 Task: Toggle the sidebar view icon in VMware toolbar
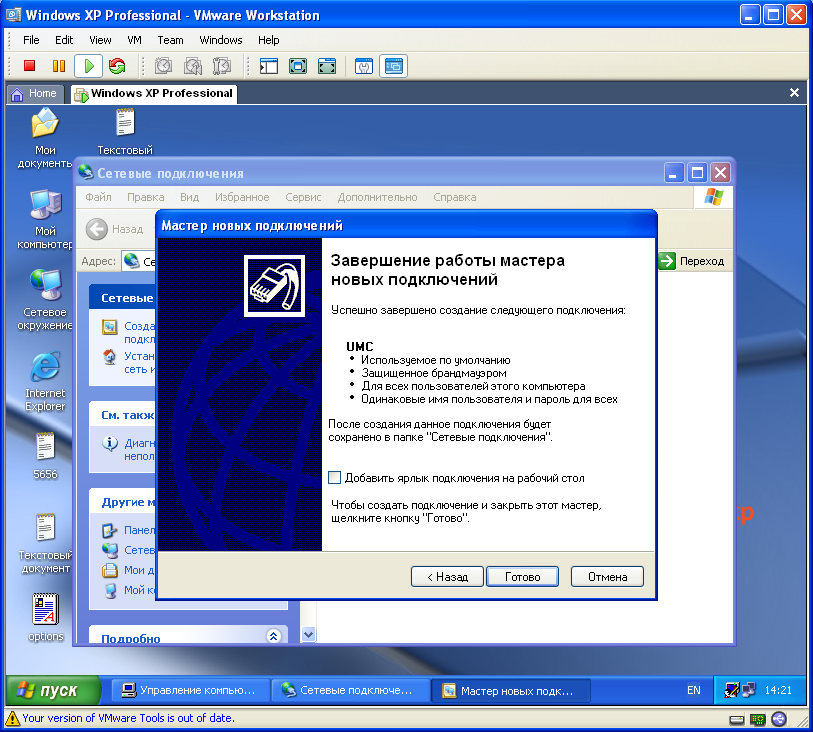point(269,66)
